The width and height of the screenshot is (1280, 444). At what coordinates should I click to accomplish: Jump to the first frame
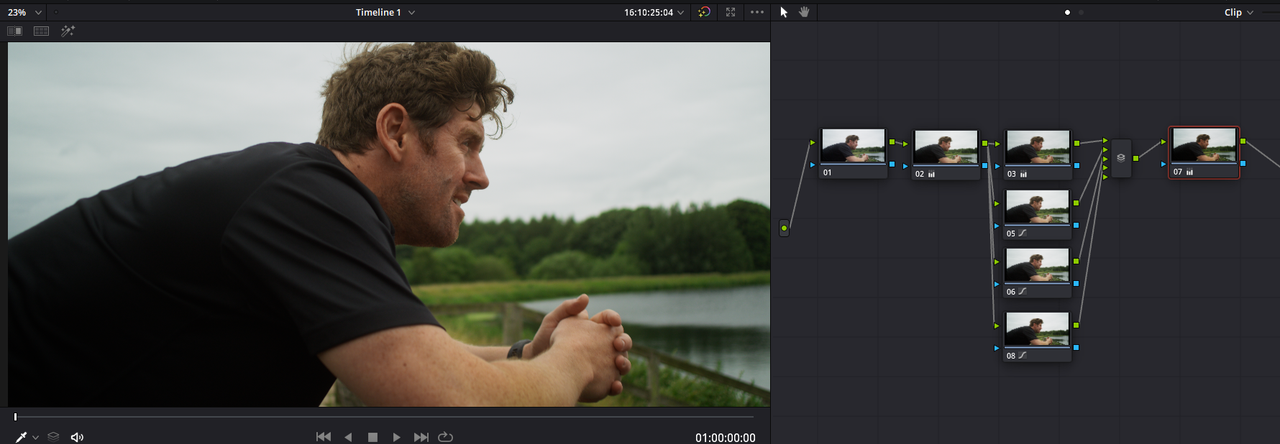pyautogui.click(x=324, y=437)
